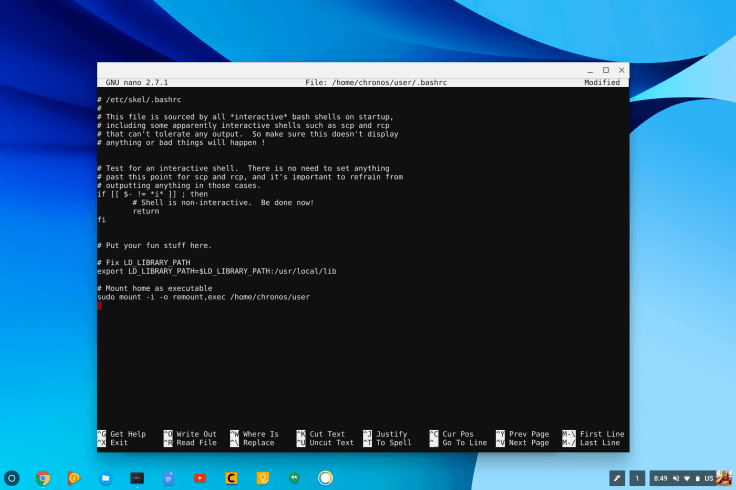This screenshot has width=736, height=490.
Task: Open Google Keep lightbulb icon
Action: 263,478
